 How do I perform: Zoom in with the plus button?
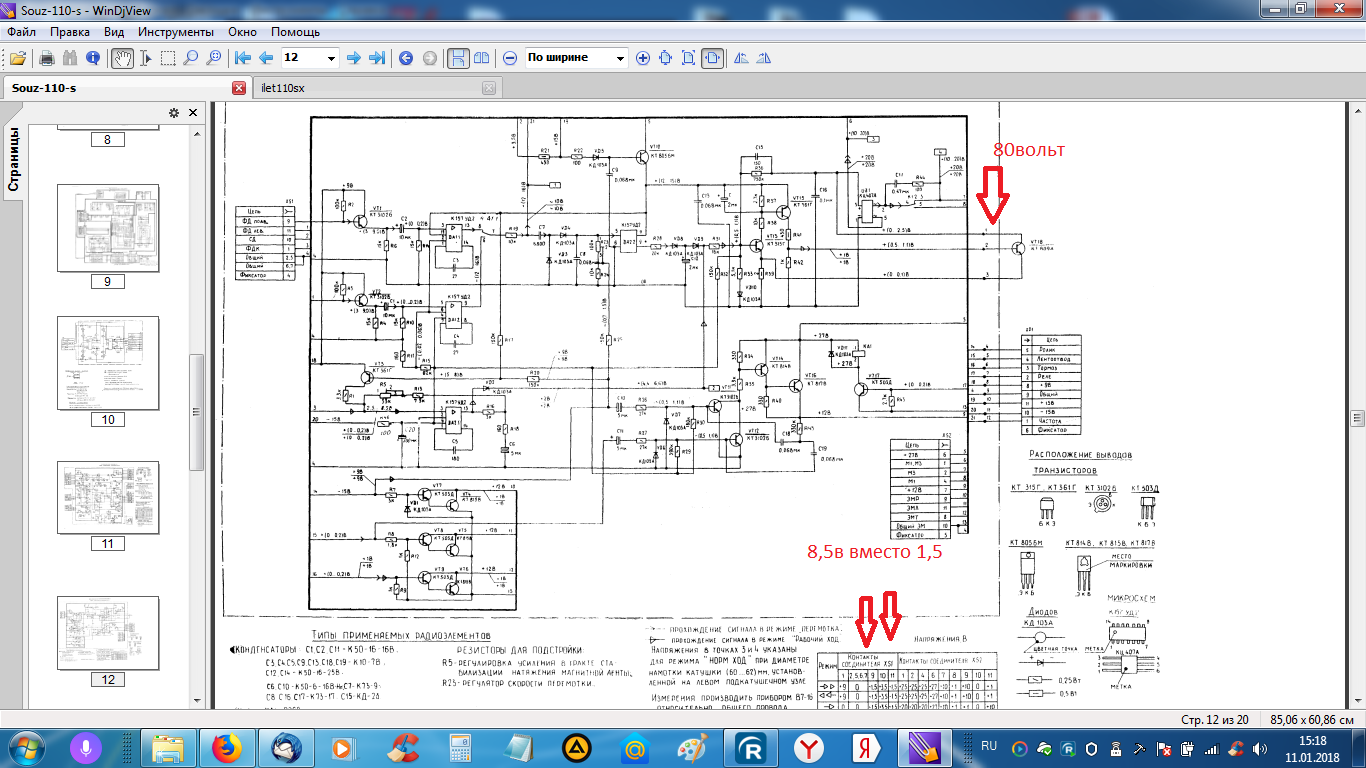643,58
